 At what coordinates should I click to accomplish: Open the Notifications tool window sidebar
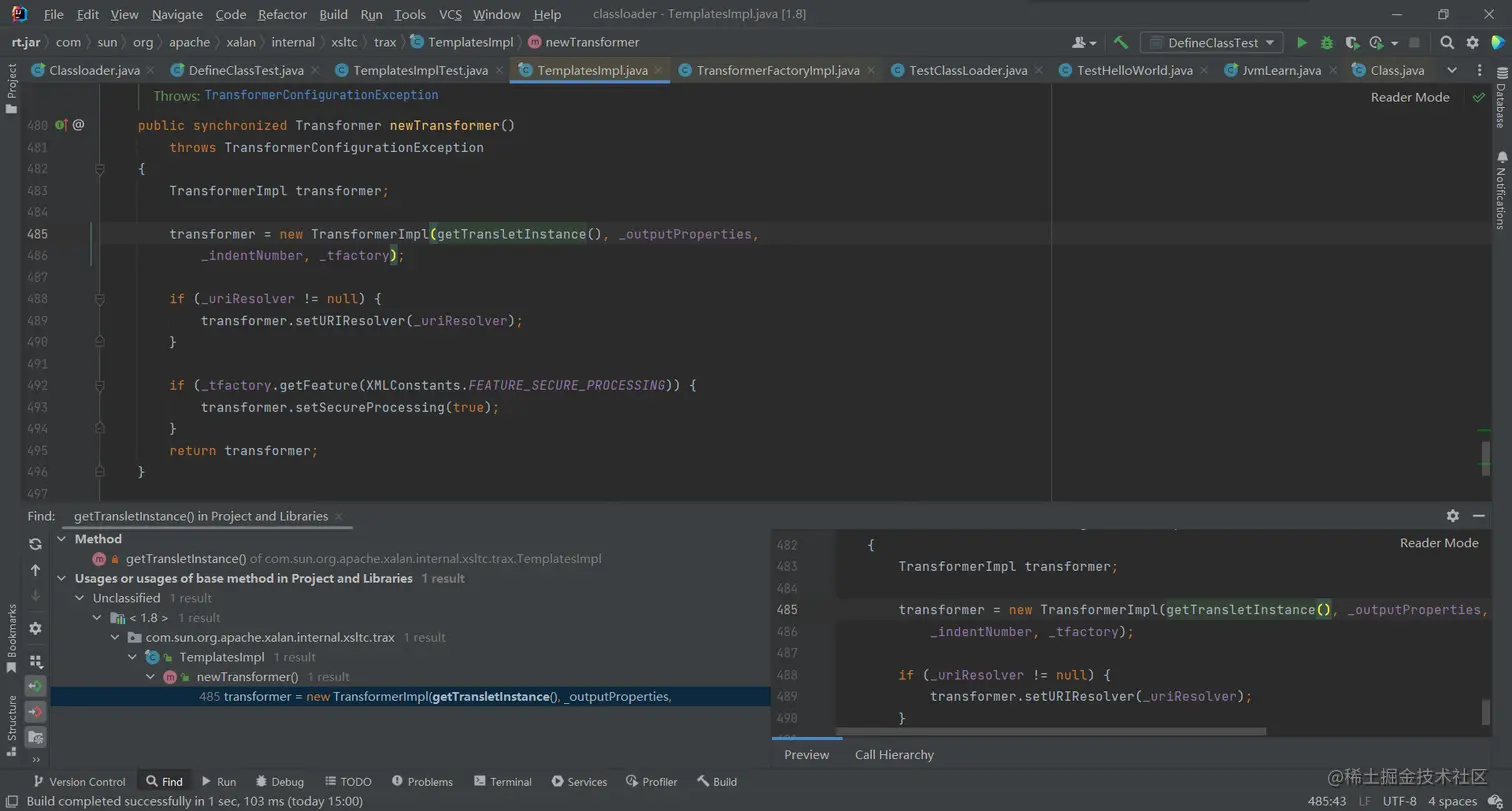click(1501, 190)
